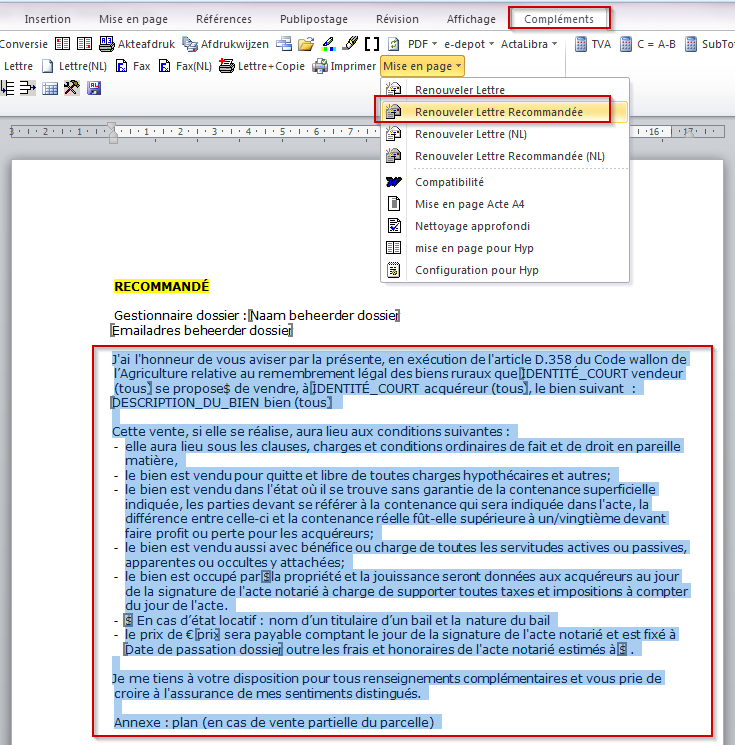This screenshot has width=735, height=745.
Task: Open Afdrukwijzen print options
Action: tap(226, 44)
